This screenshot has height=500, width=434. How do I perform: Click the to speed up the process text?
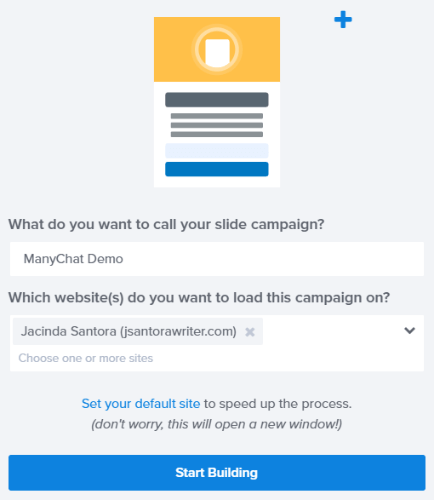click(278, 404)
